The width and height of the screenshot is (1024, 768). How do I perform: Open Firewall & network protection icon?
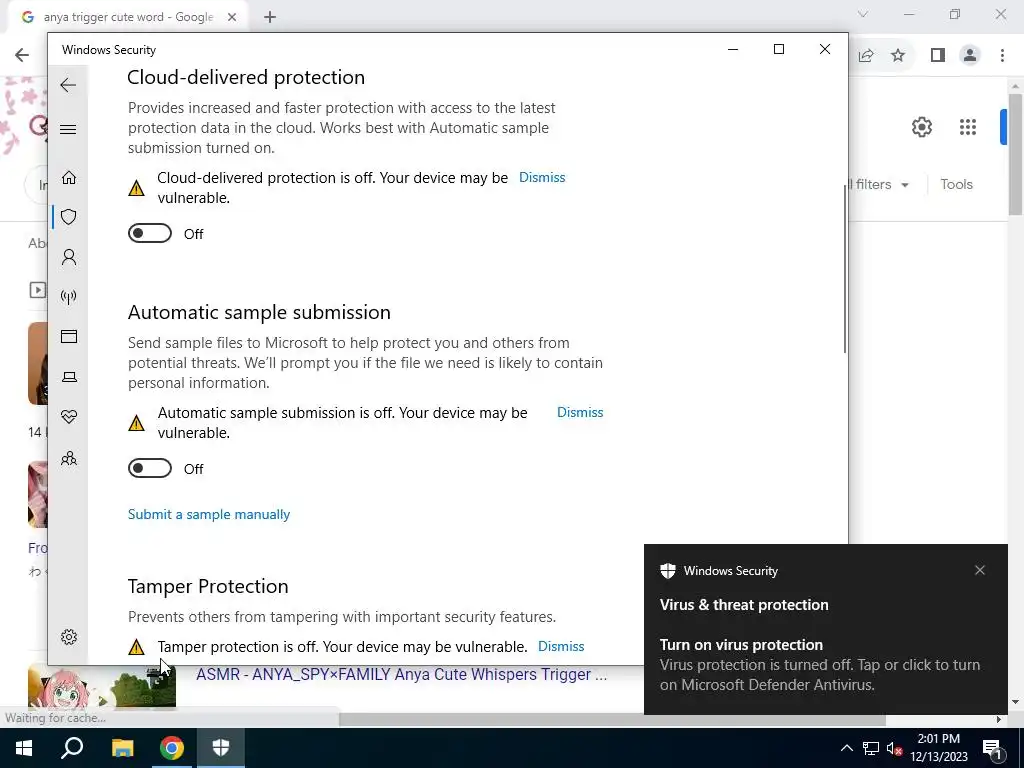69,297
